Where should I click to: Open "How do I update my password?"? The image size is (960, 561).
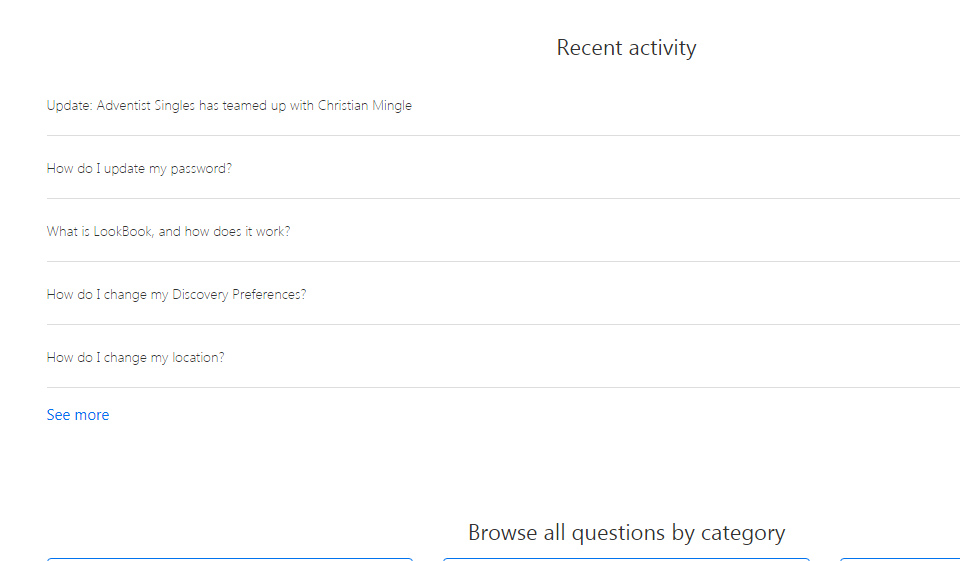[139, 168]
